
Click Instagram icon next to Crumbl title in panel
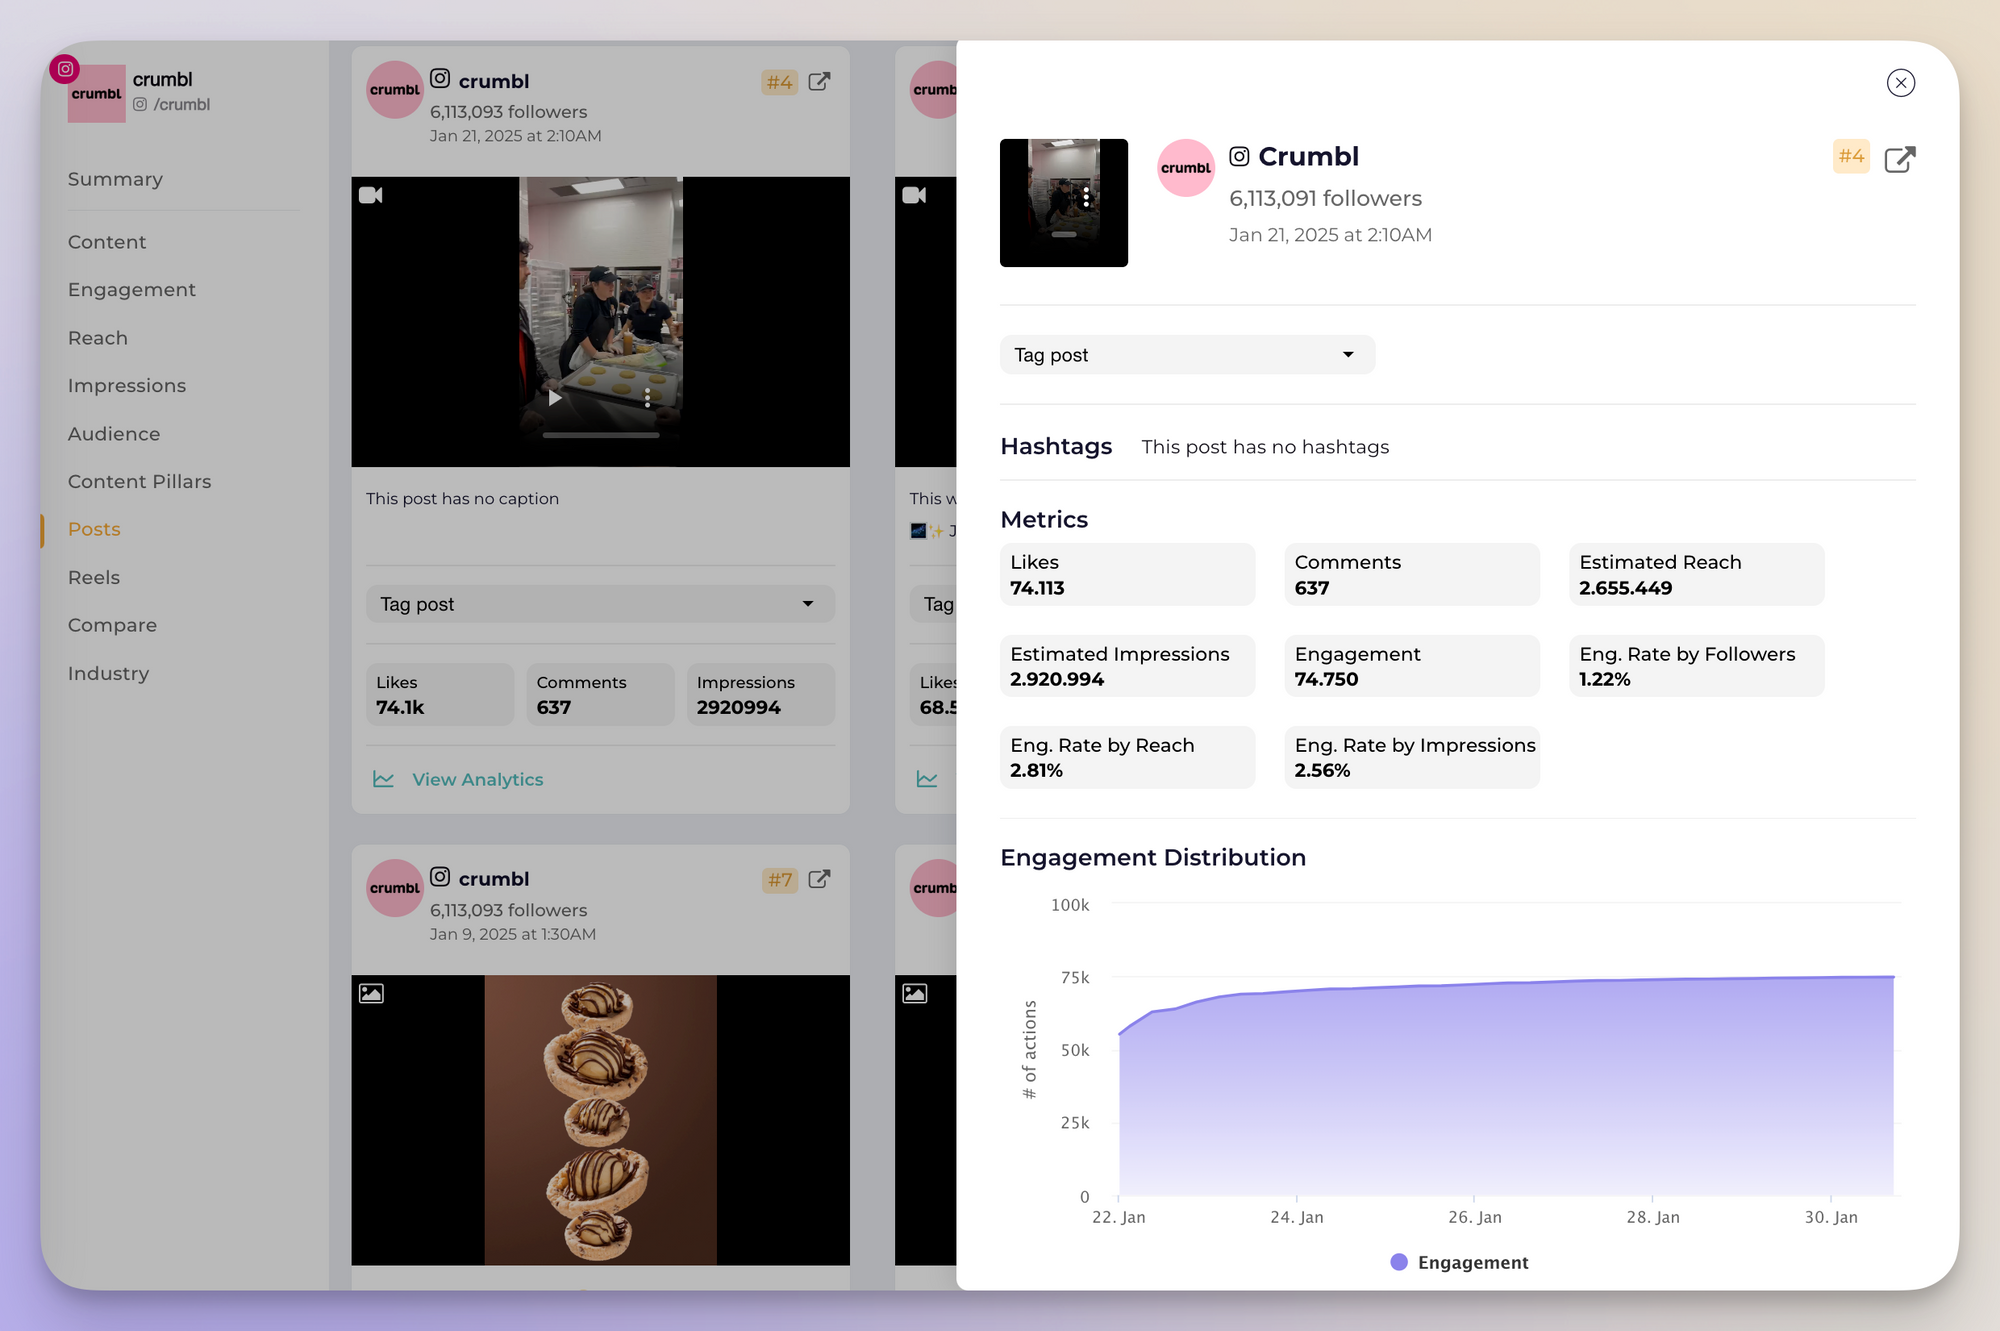[x=1239, y=156]
